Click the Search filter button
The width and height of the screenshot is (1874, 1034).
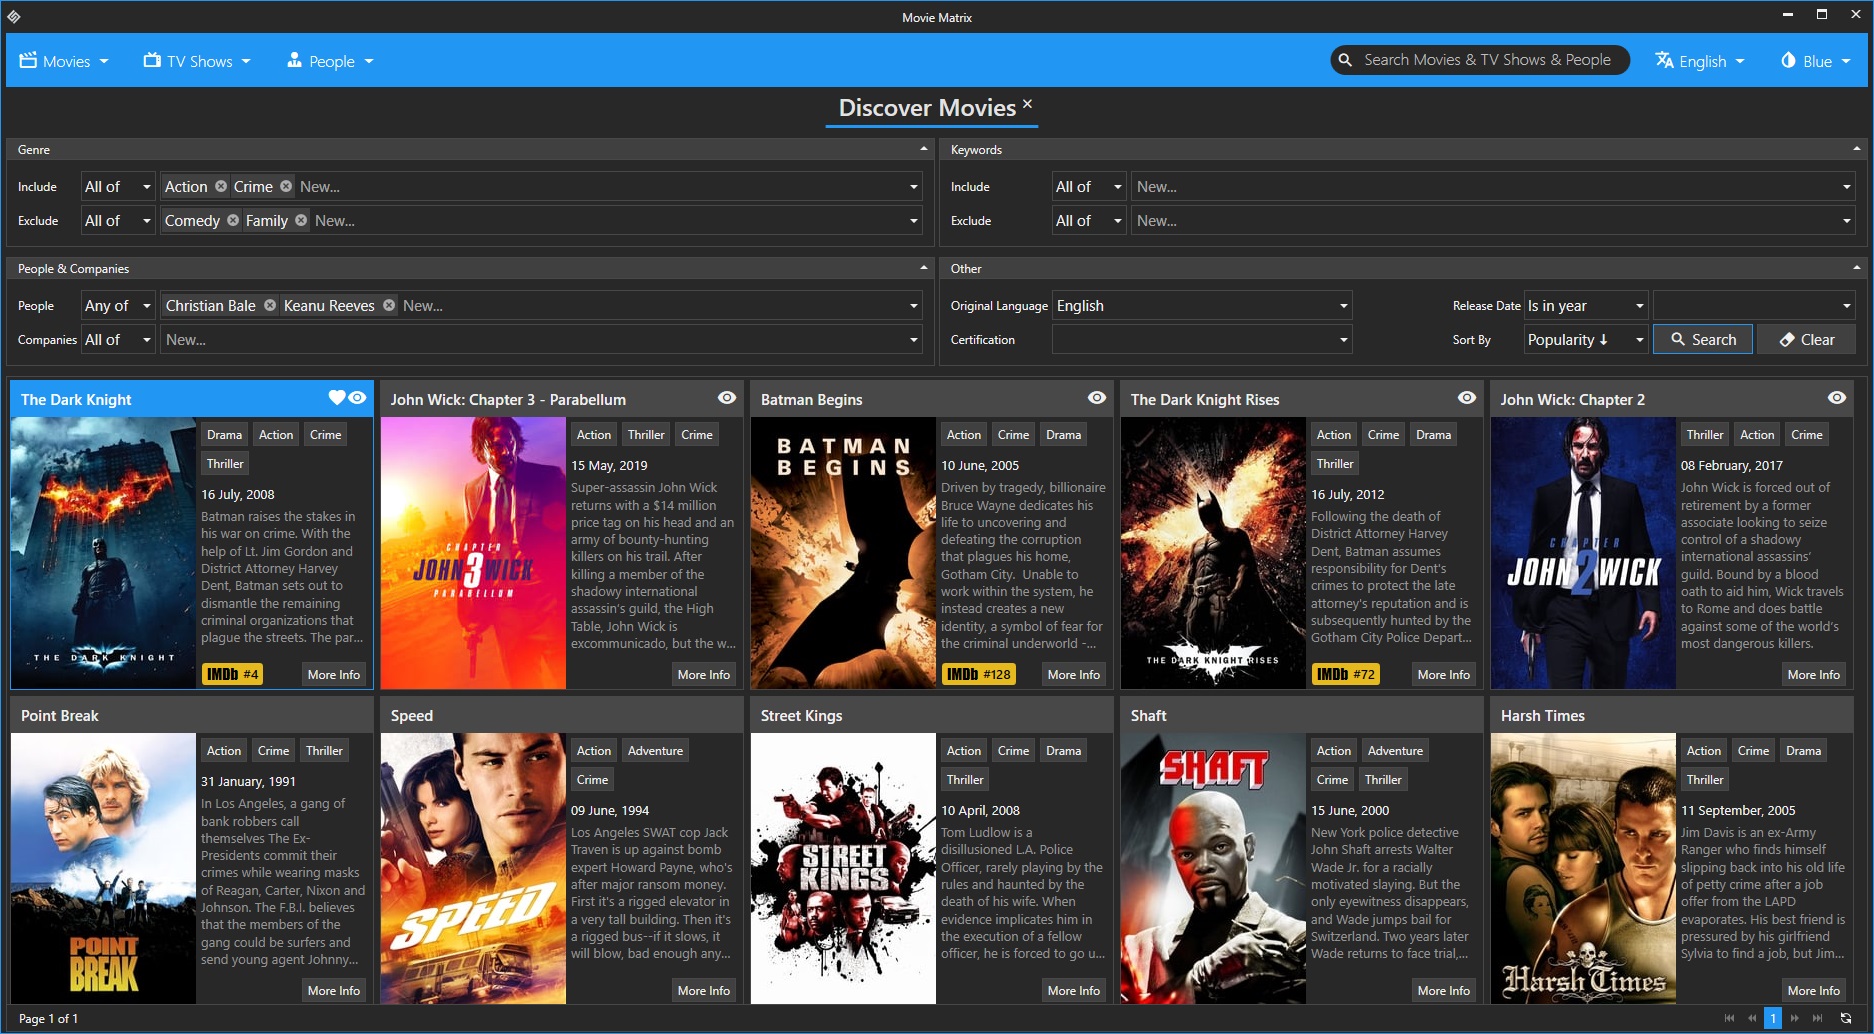point(1703,339)
